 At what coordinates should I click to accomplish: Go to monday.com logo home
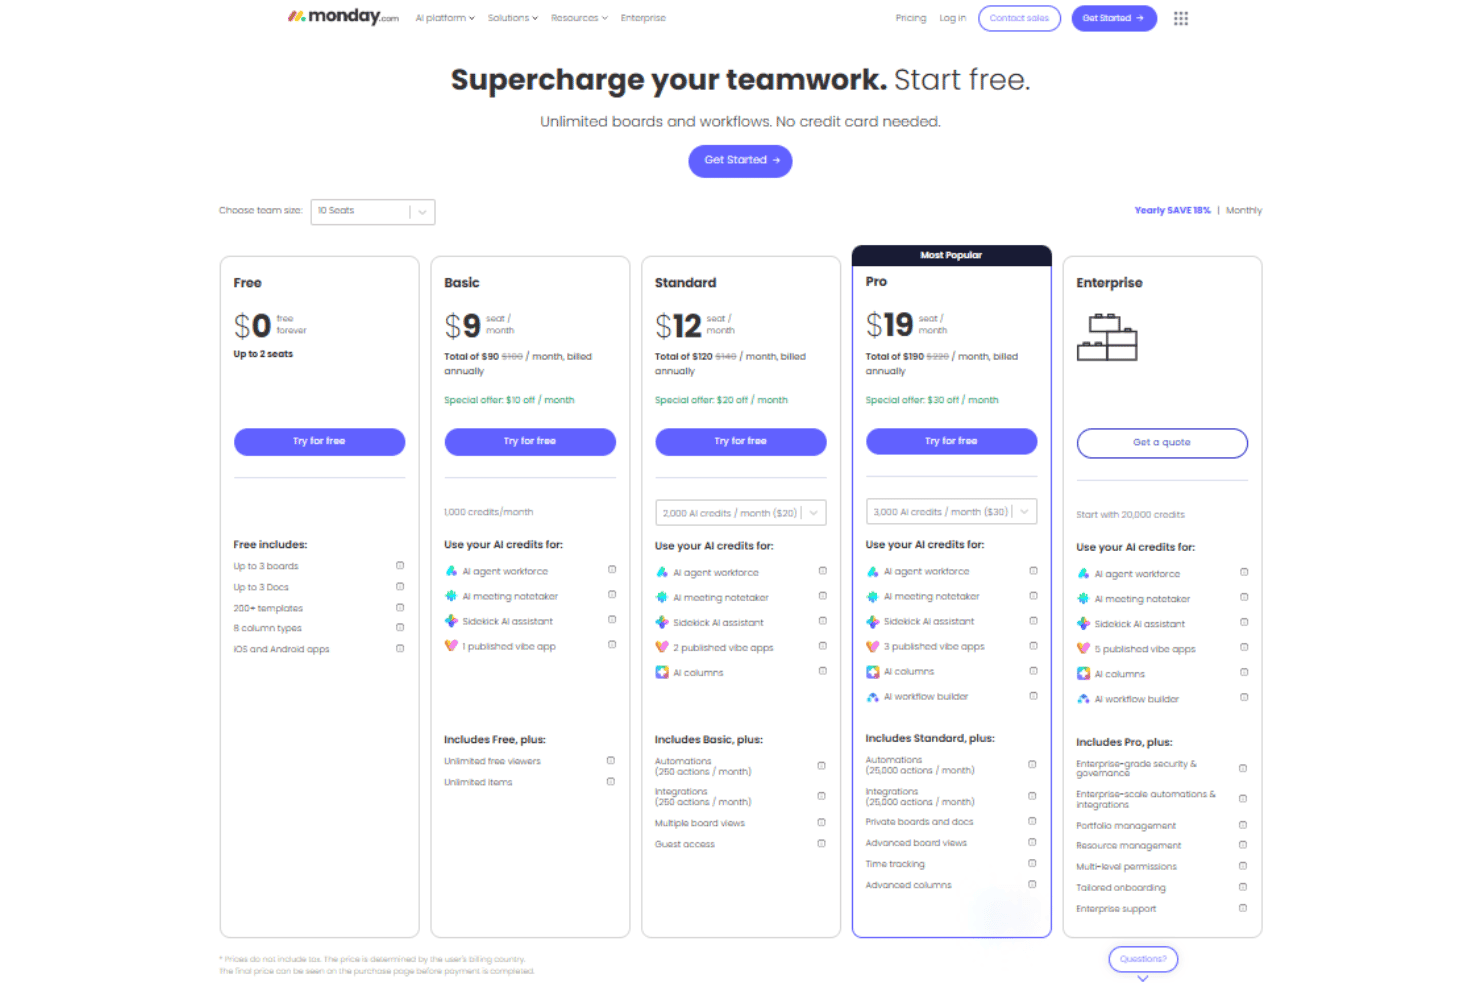[343, 17]
